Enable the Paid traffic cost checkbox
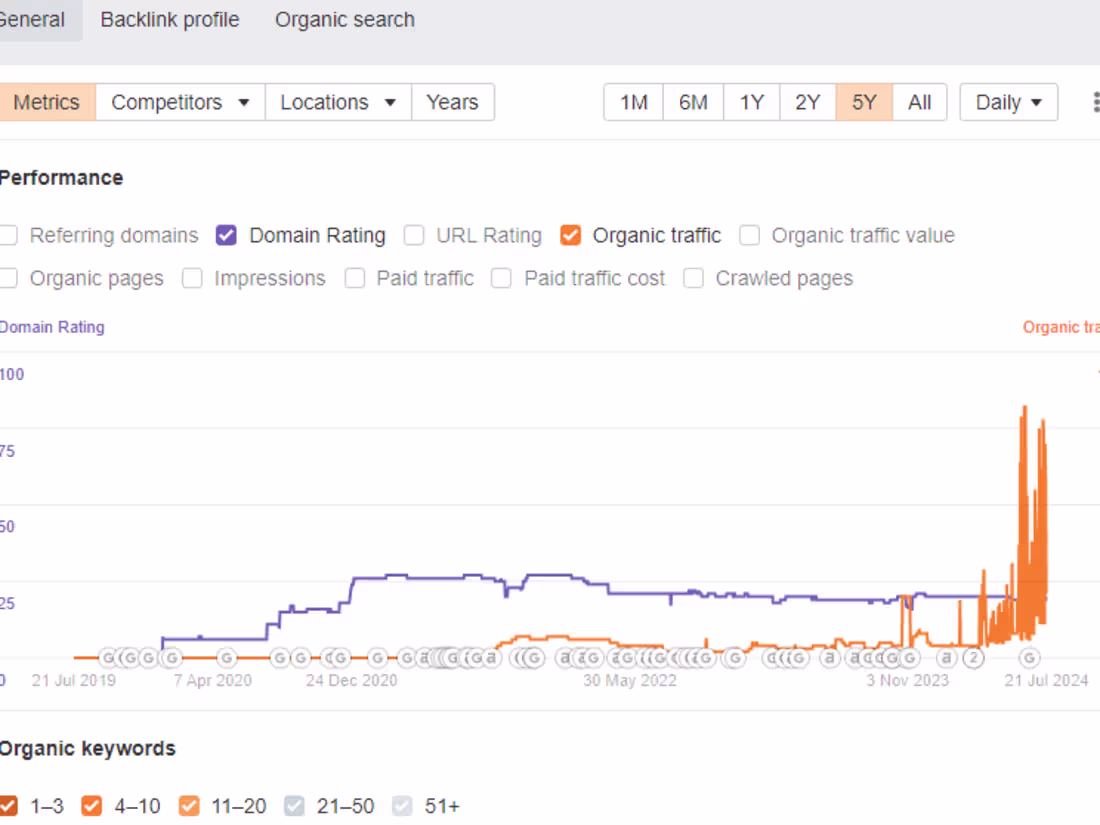 502,279
